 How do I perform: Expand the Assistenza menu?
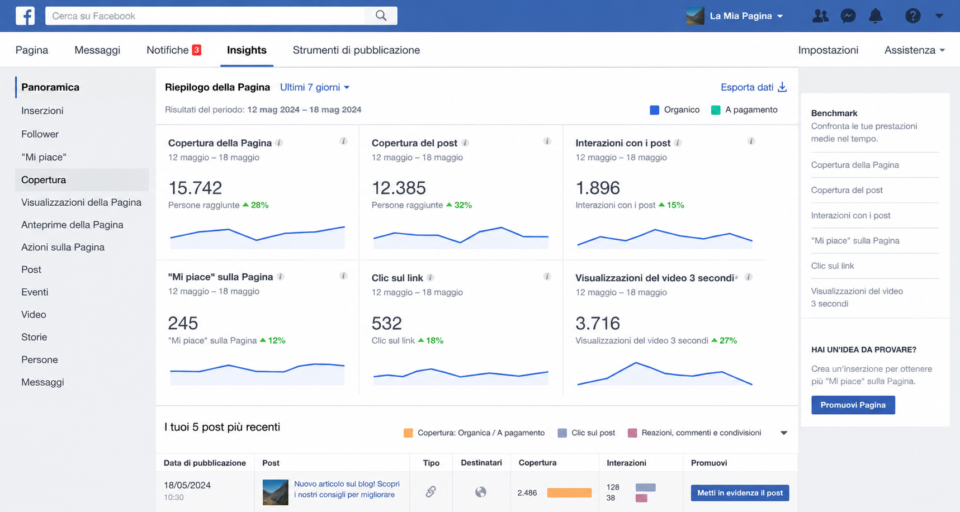[x=914, y=50]
